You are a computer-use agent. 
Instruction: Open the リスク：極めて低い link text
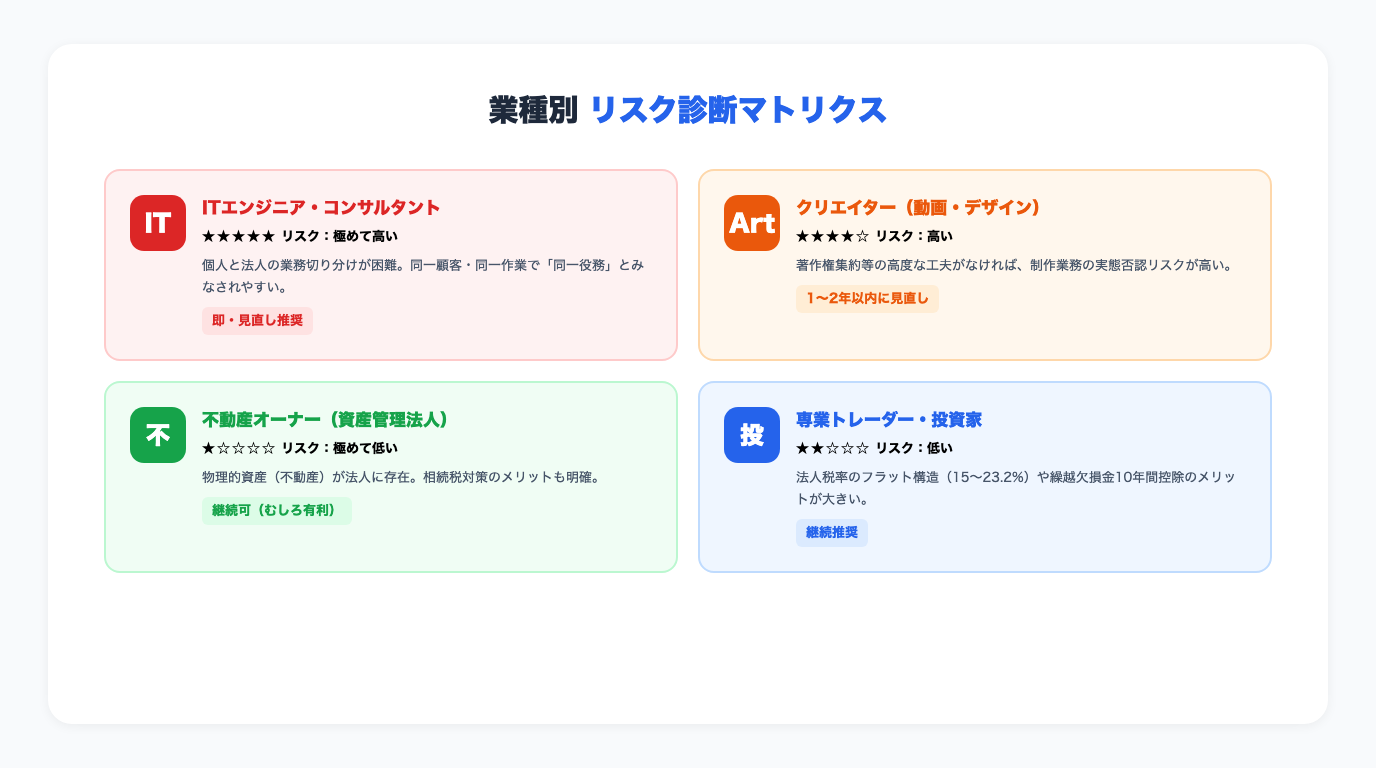[x=333, y=448]
